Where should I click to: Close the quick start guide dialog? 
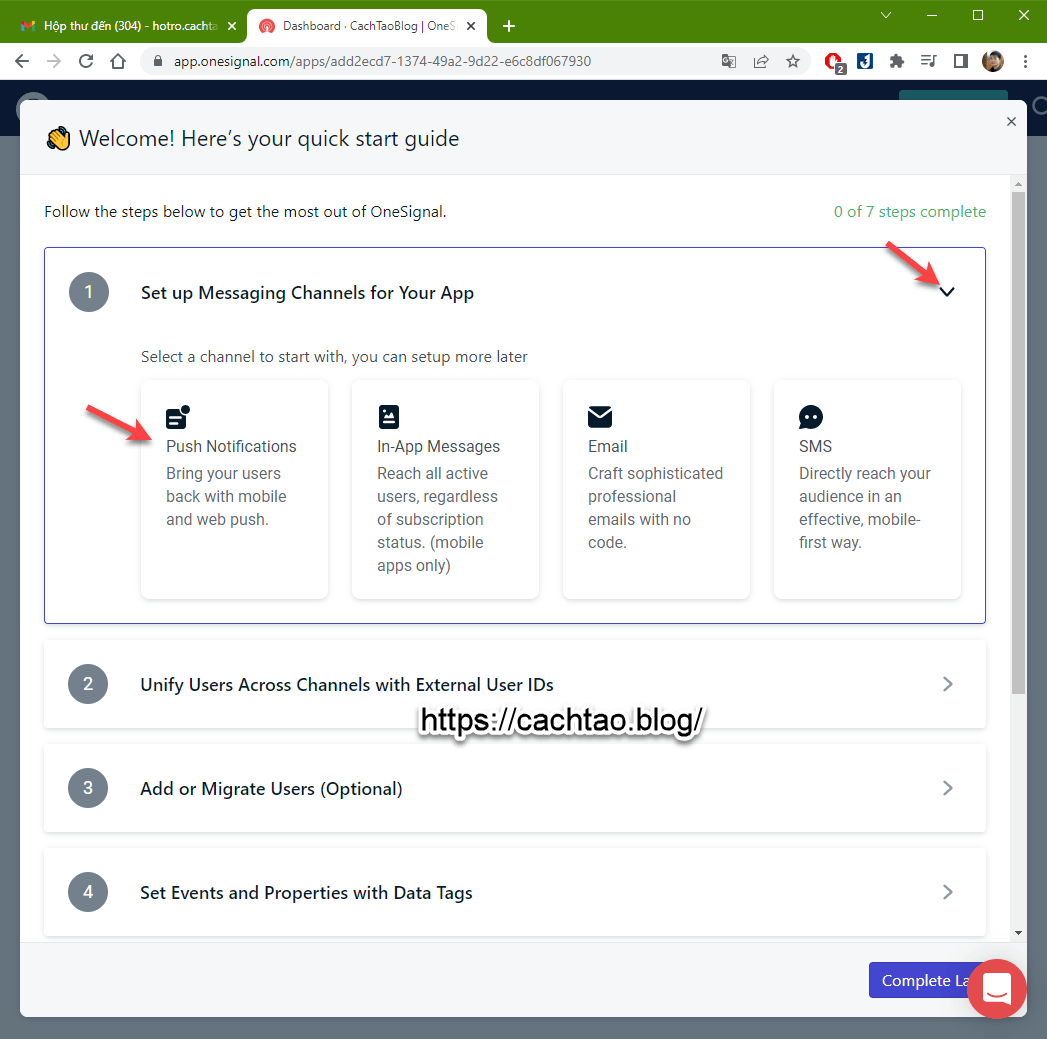1011,122
